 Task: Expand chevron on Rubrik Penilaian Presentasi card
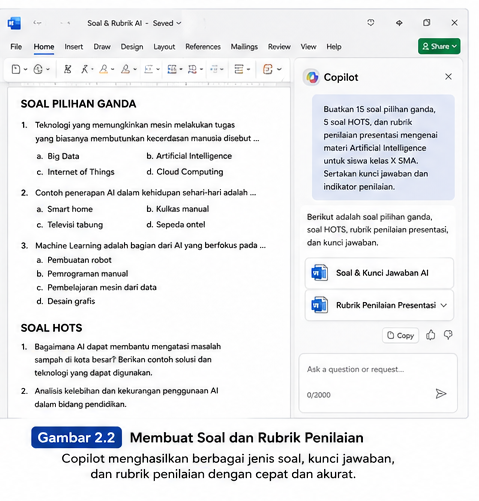[444, 305]
